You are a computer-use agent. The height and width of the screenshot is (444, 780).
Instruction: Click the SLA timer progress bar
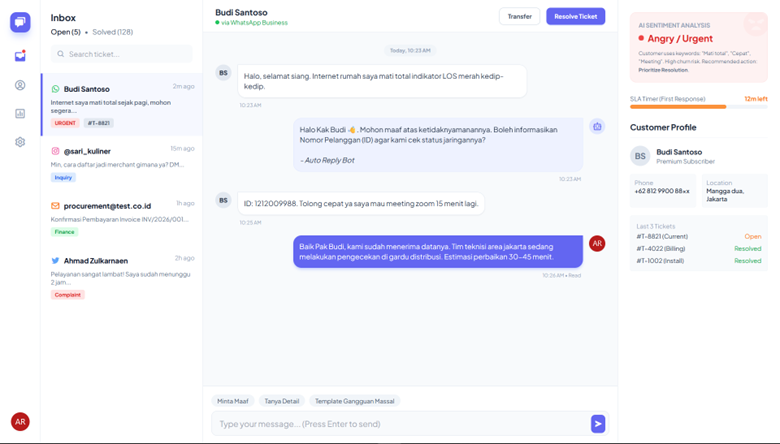(698, 107)
